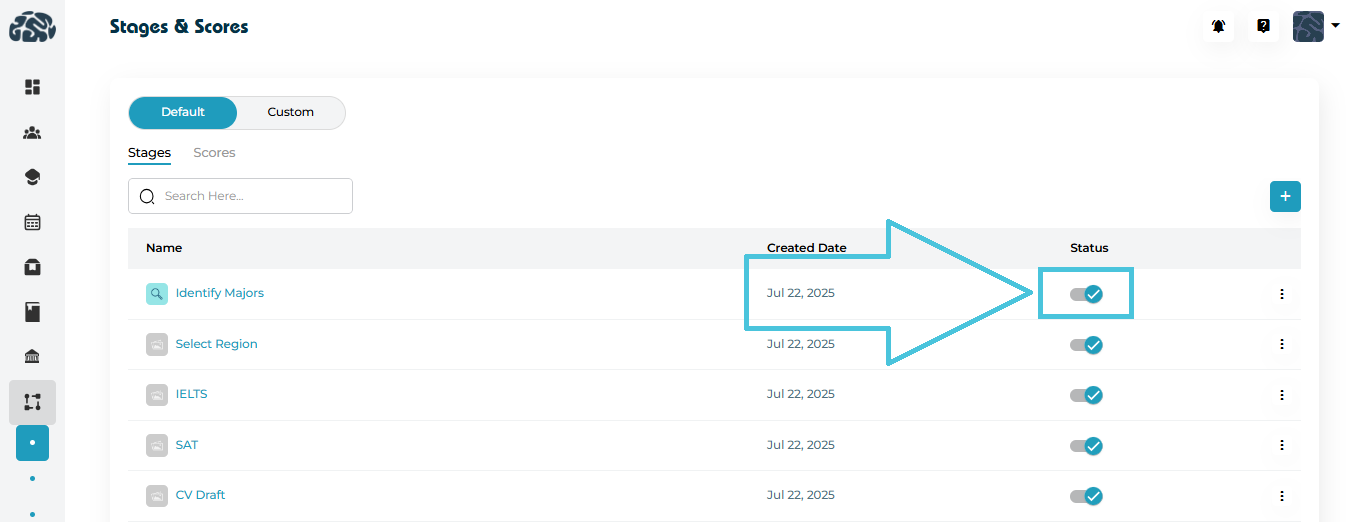Open the three-dot menu for Select Region
Image resolution: width=1361 pixels, height=522 pixels.
click(x=1281, y=344)
